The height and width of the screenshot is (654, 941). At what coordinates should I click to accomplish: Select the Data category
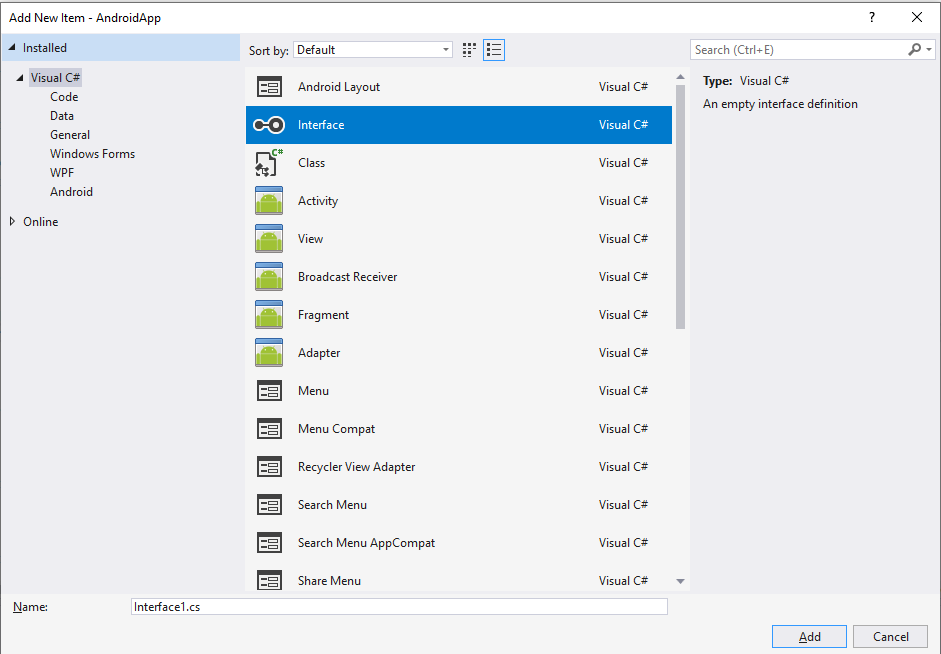62,116
